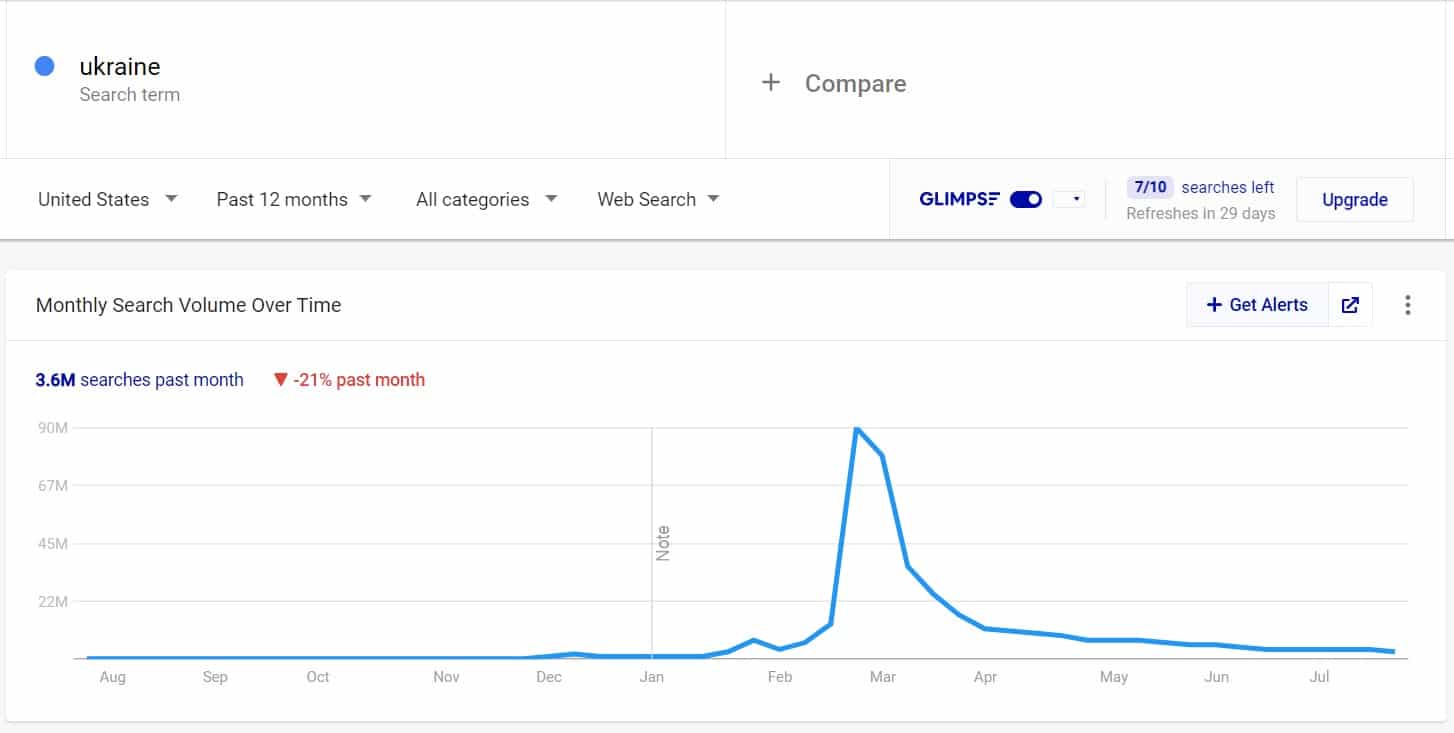Click the Get Alerts button
The width and height of the screenshot is (1454, 733).
pos(1257,305)
